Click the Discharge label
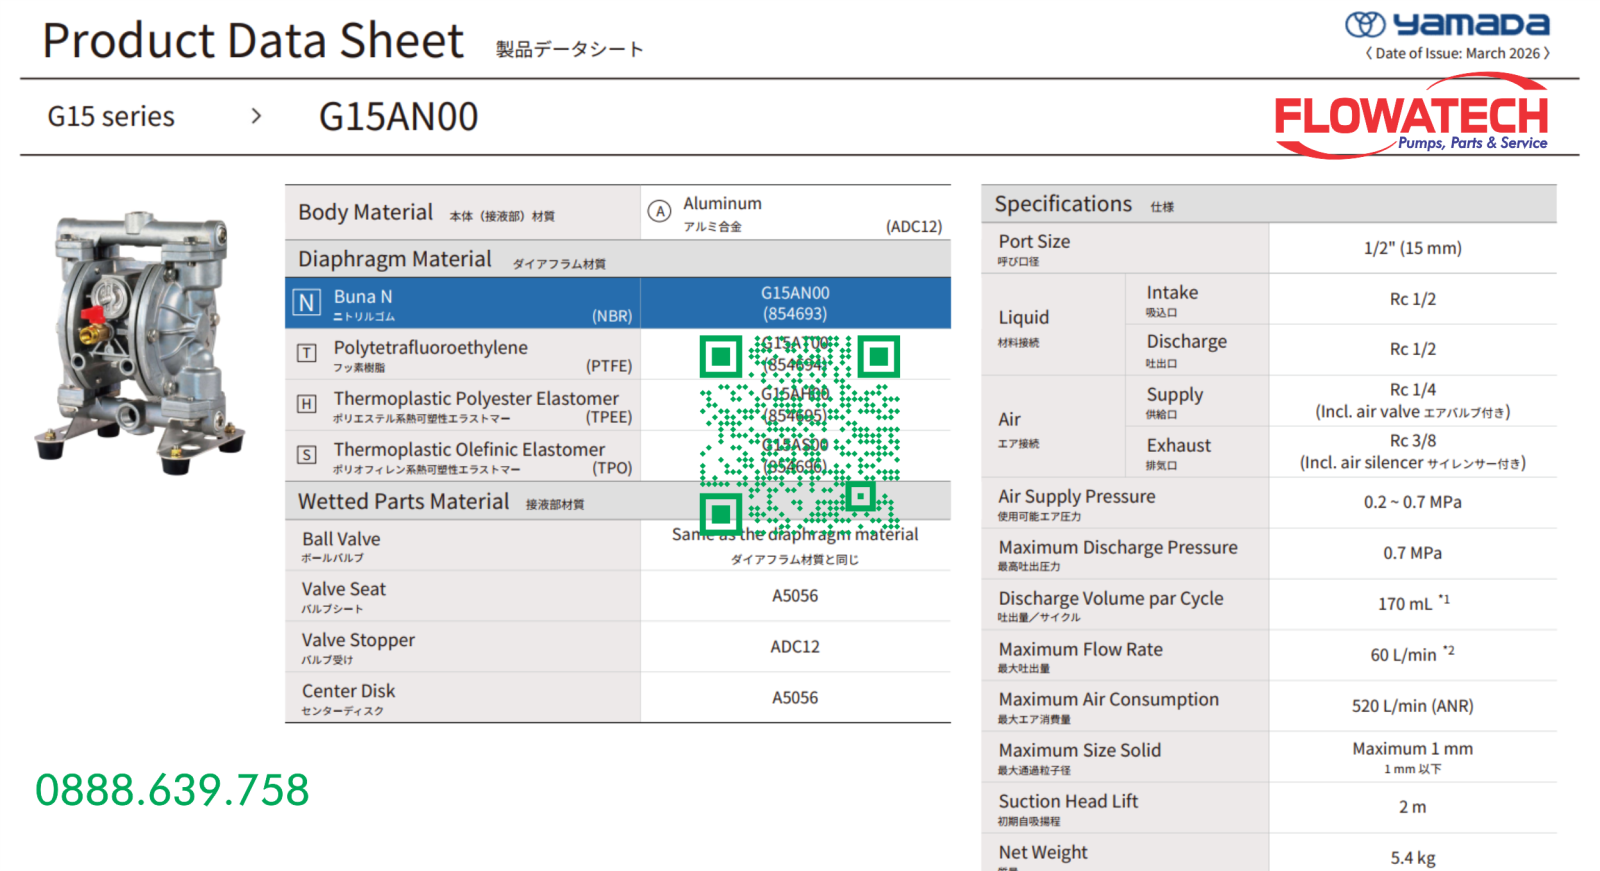 tap(1186, 342)
